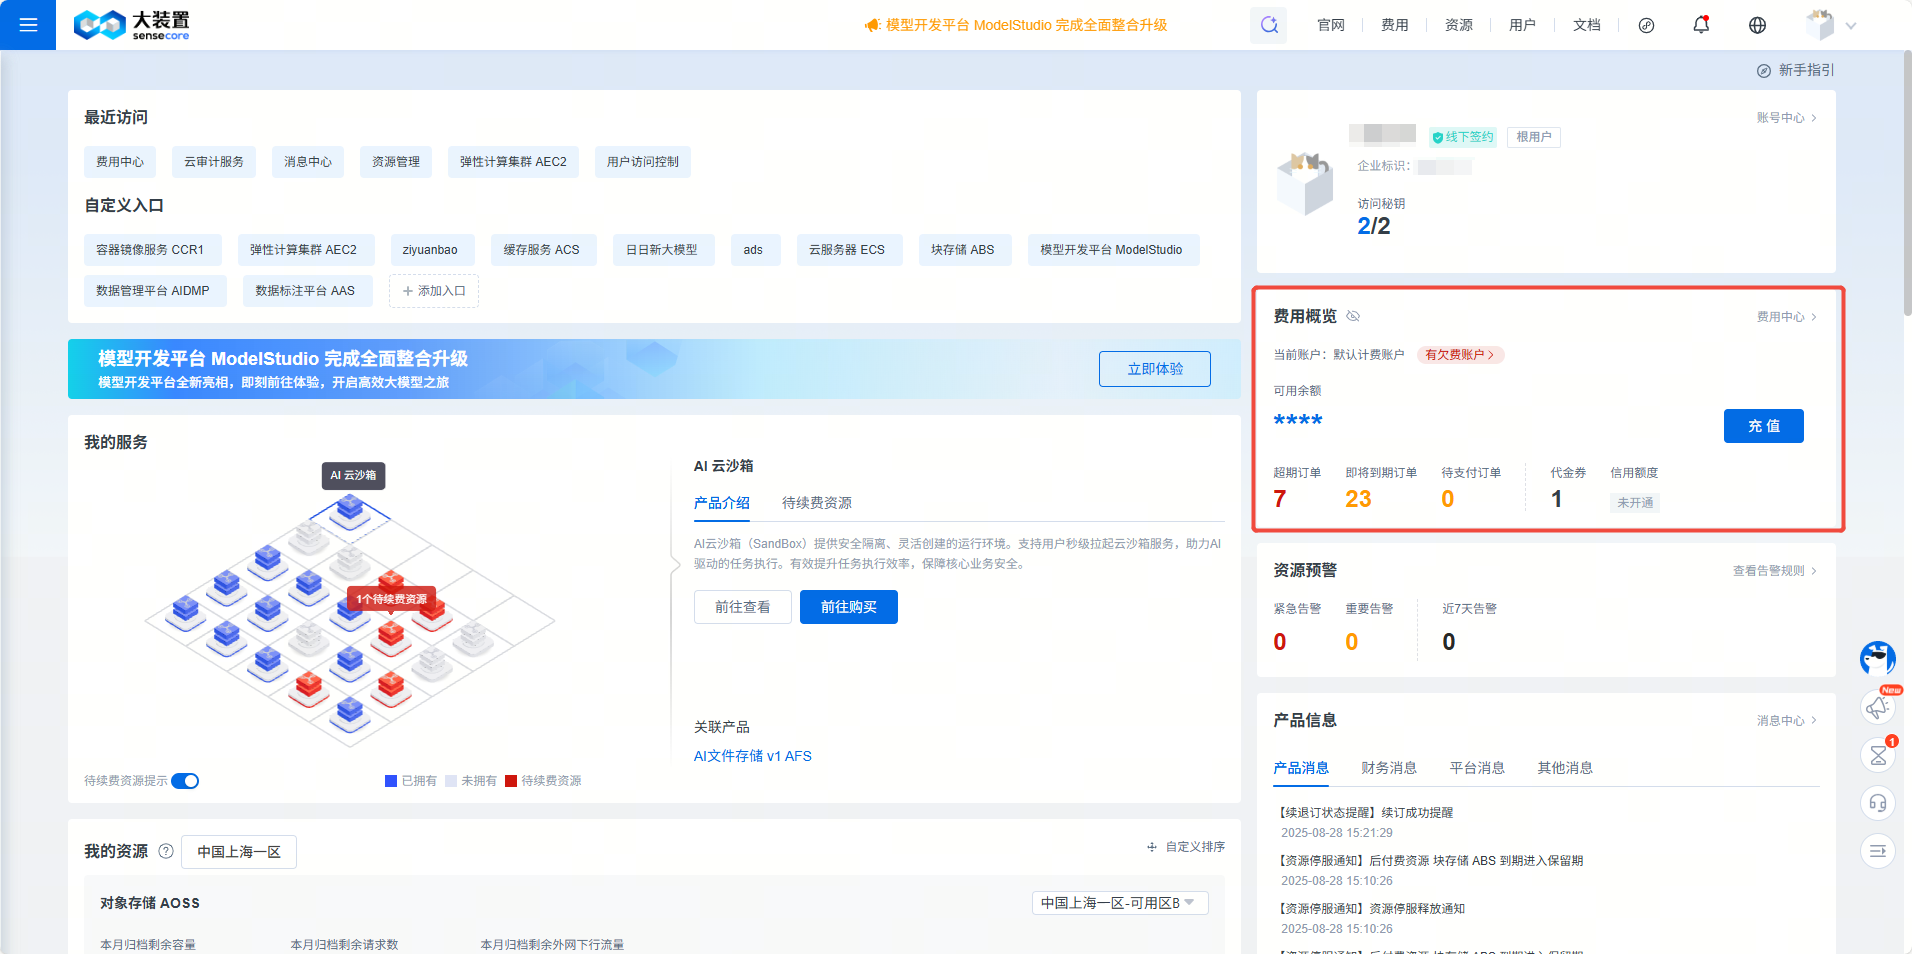Click the 充值 recharge button
Screen dimensions: 1912x954
tap(1763, 426)
